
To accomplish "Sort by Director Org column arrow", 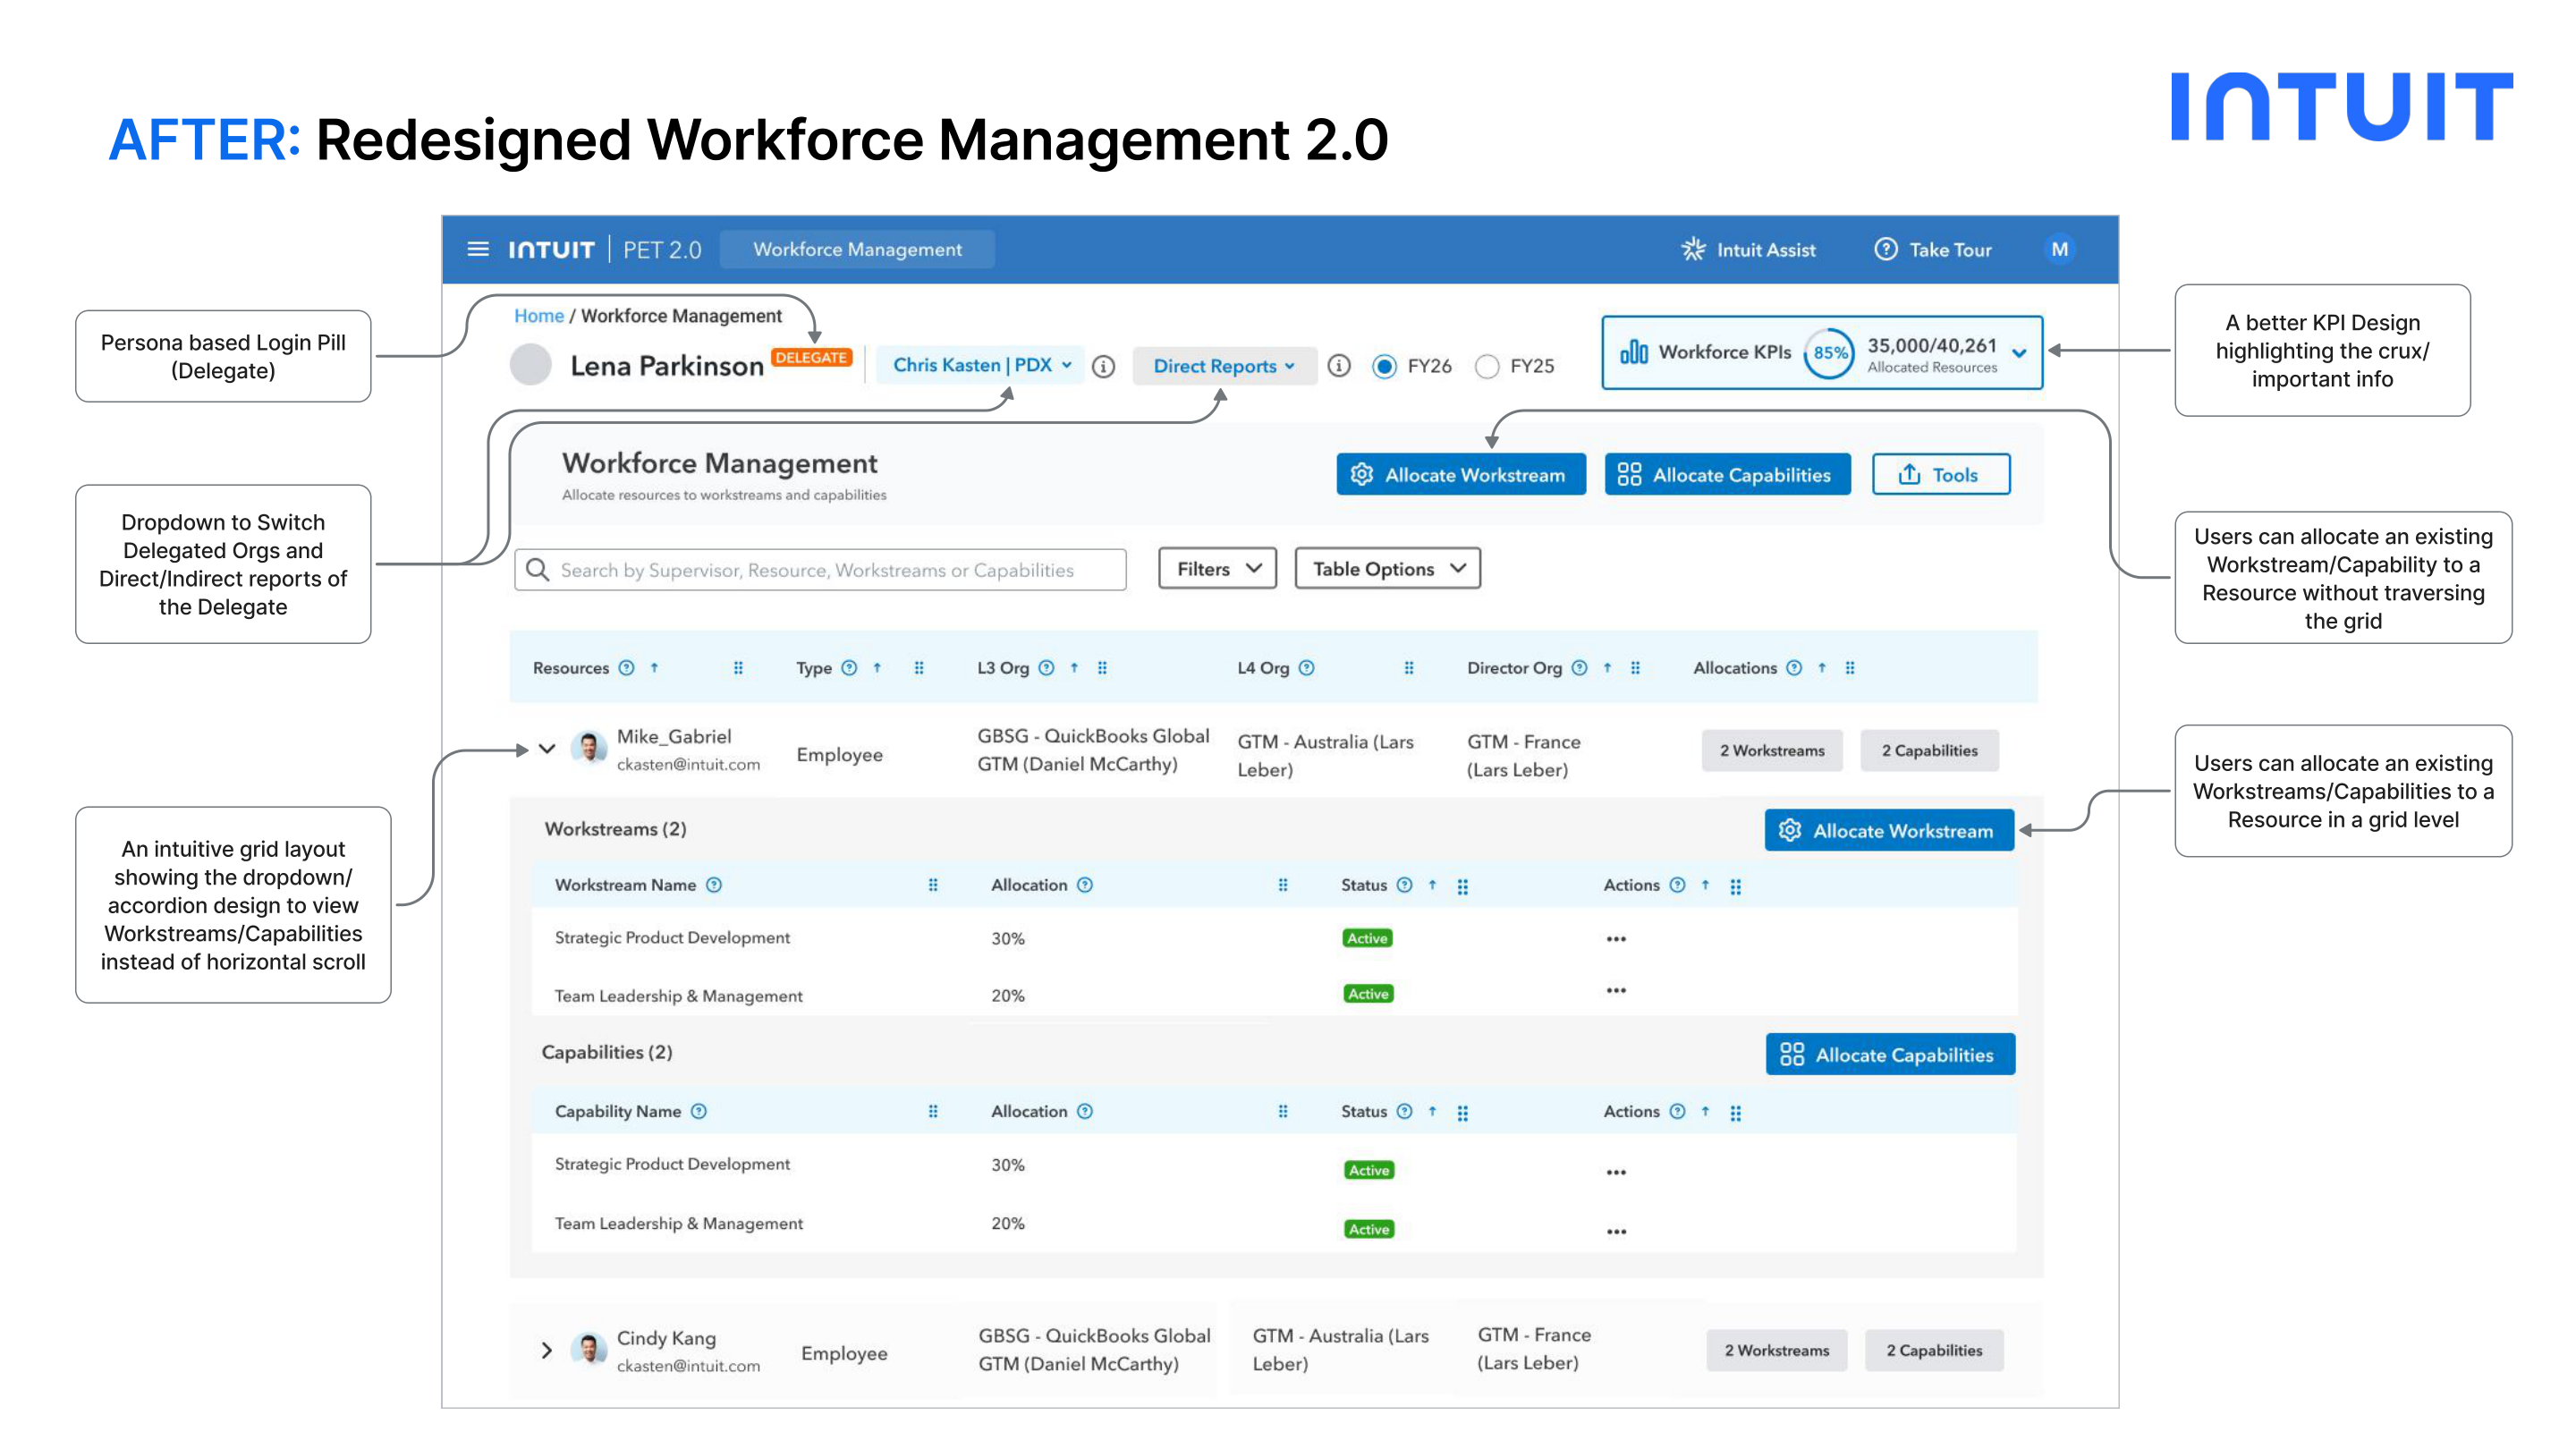I will pyautogui.click(x=1607, y=667).
